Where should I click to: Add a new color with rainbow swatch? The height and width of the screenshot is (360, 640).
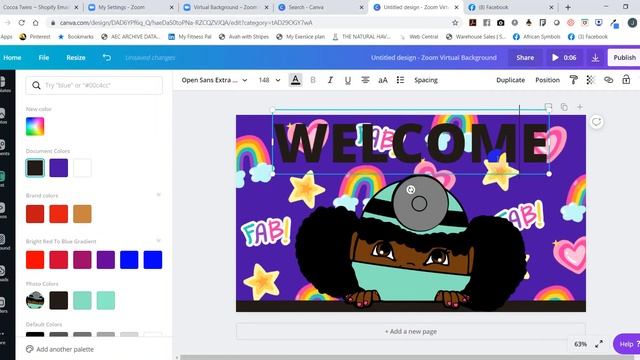tap(35, 126)
